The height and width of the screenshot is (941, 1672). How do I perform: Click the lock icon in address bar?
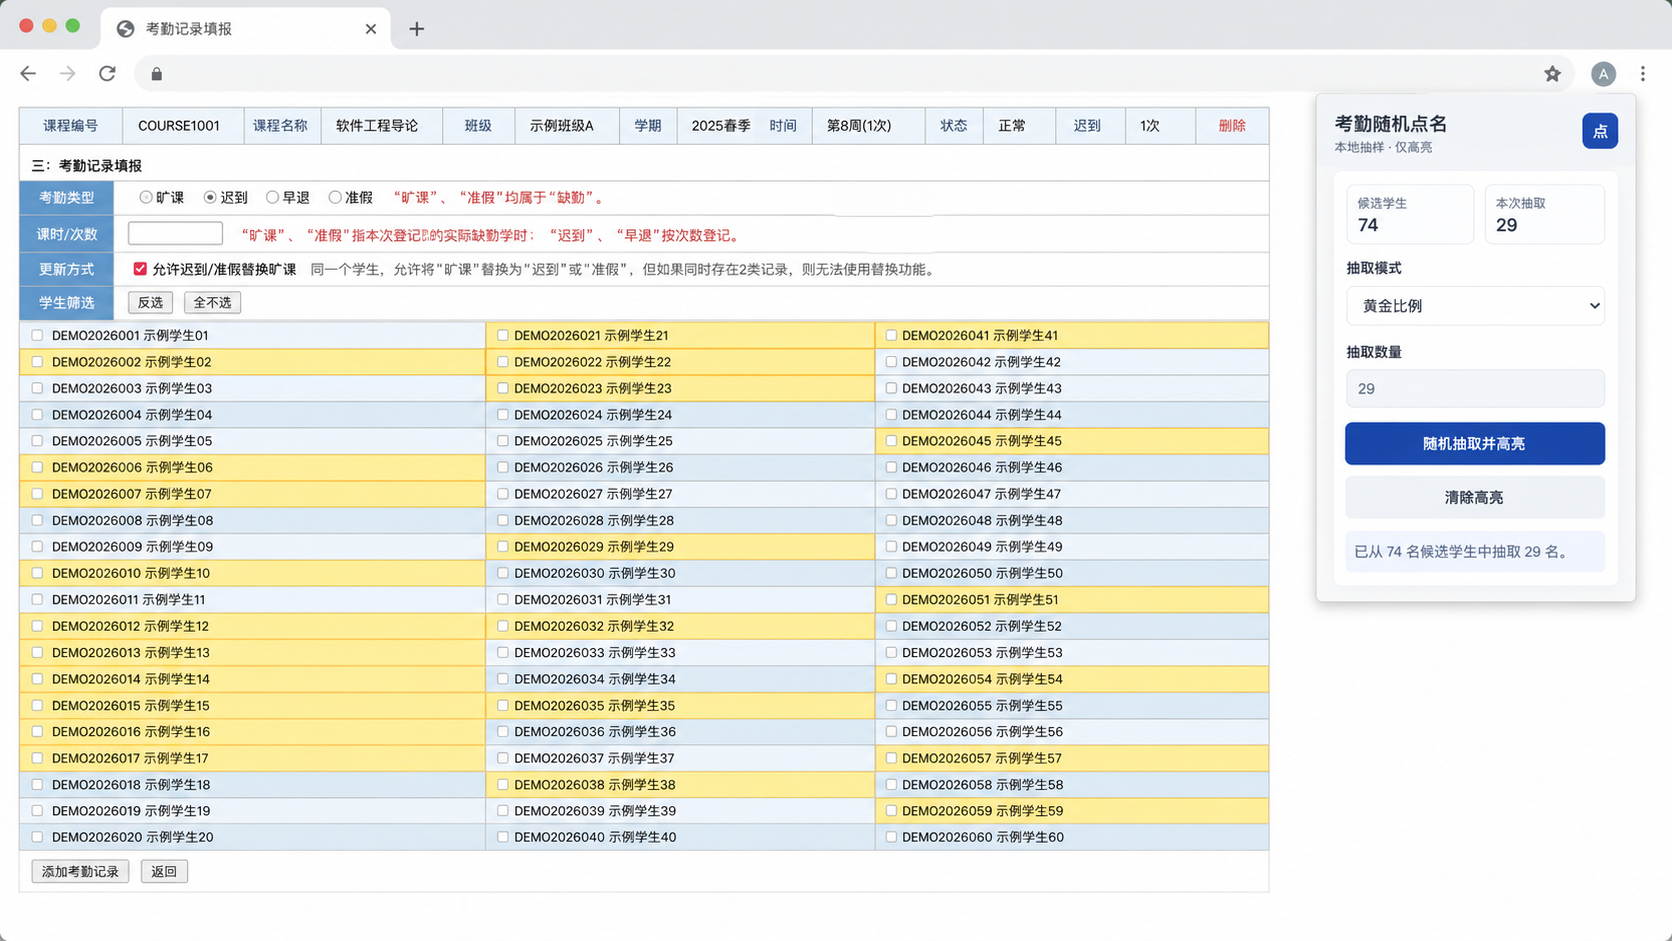click(x=156, y=74)
